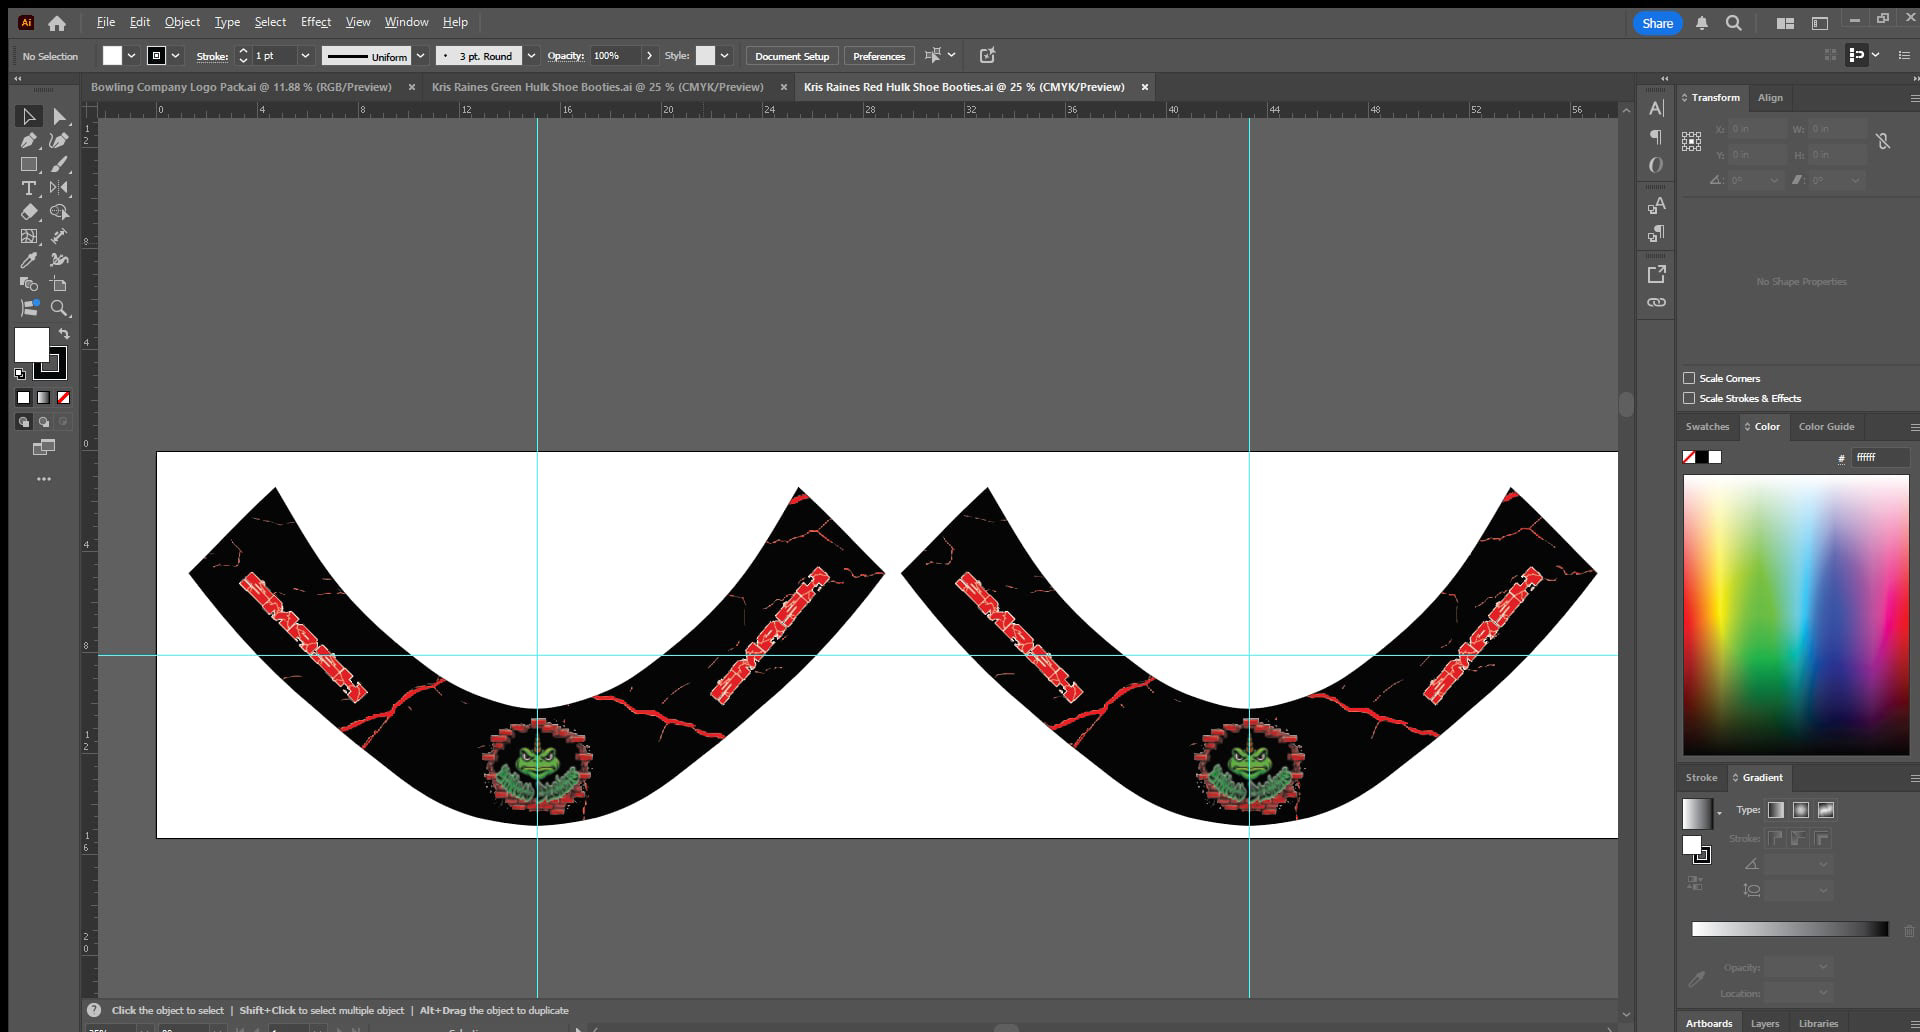Set paint mode to Gradient
The image size is (1920, 1032).
[x=43, y=398]
